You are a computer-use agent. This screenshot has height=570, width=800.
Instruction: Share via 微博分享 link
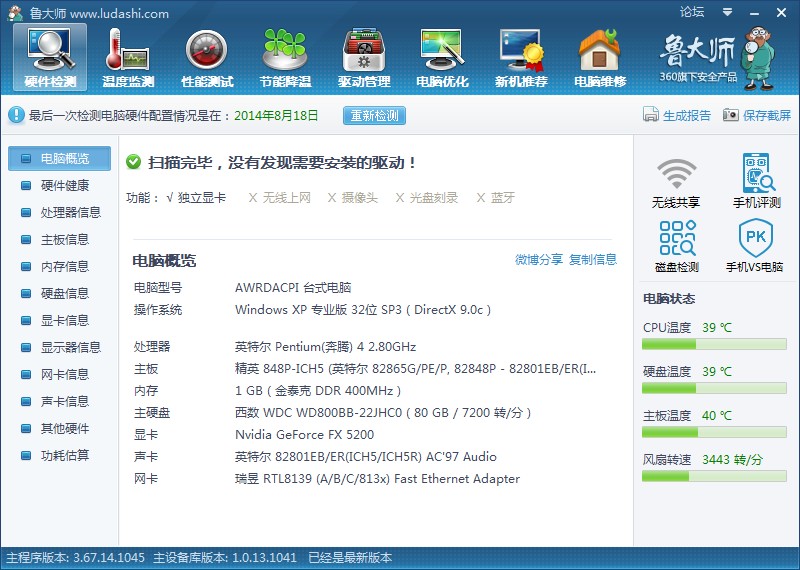pyautogui.click(x=539, y=260)
